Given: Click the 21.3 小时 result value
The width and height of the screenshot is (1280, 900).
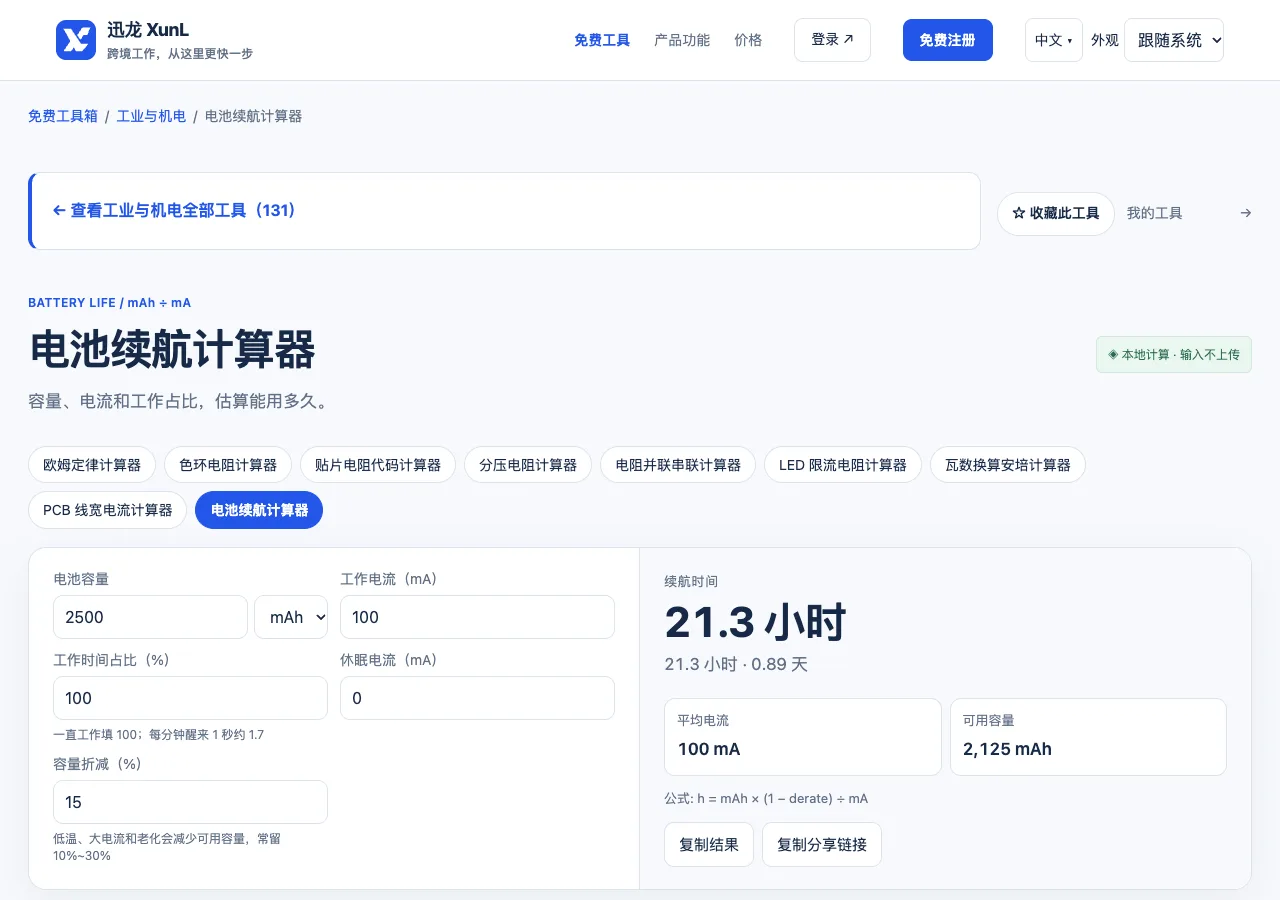Looking at the screenshot, I should [x=755, y=622].
